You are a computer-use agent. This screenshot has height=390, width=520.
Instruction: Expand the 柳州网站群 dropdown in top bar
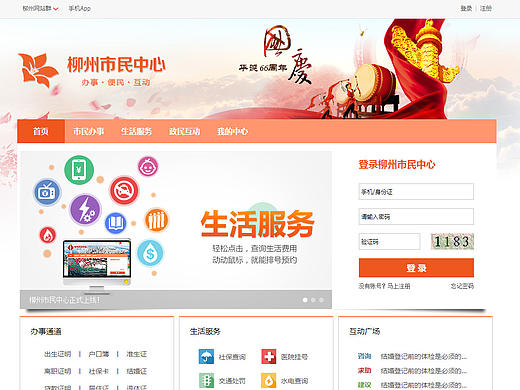point(40,8)
